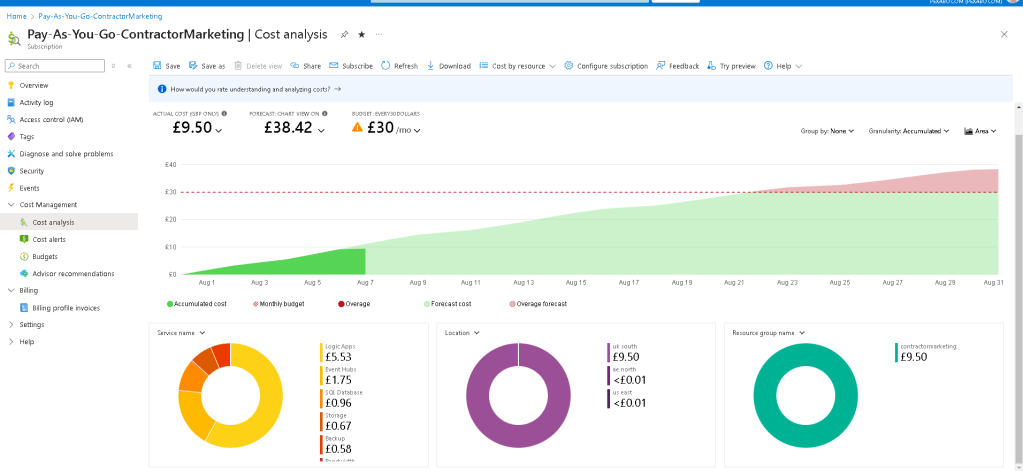
Task: Open the Group by None dropdown
Action: [x=827, y=131]
